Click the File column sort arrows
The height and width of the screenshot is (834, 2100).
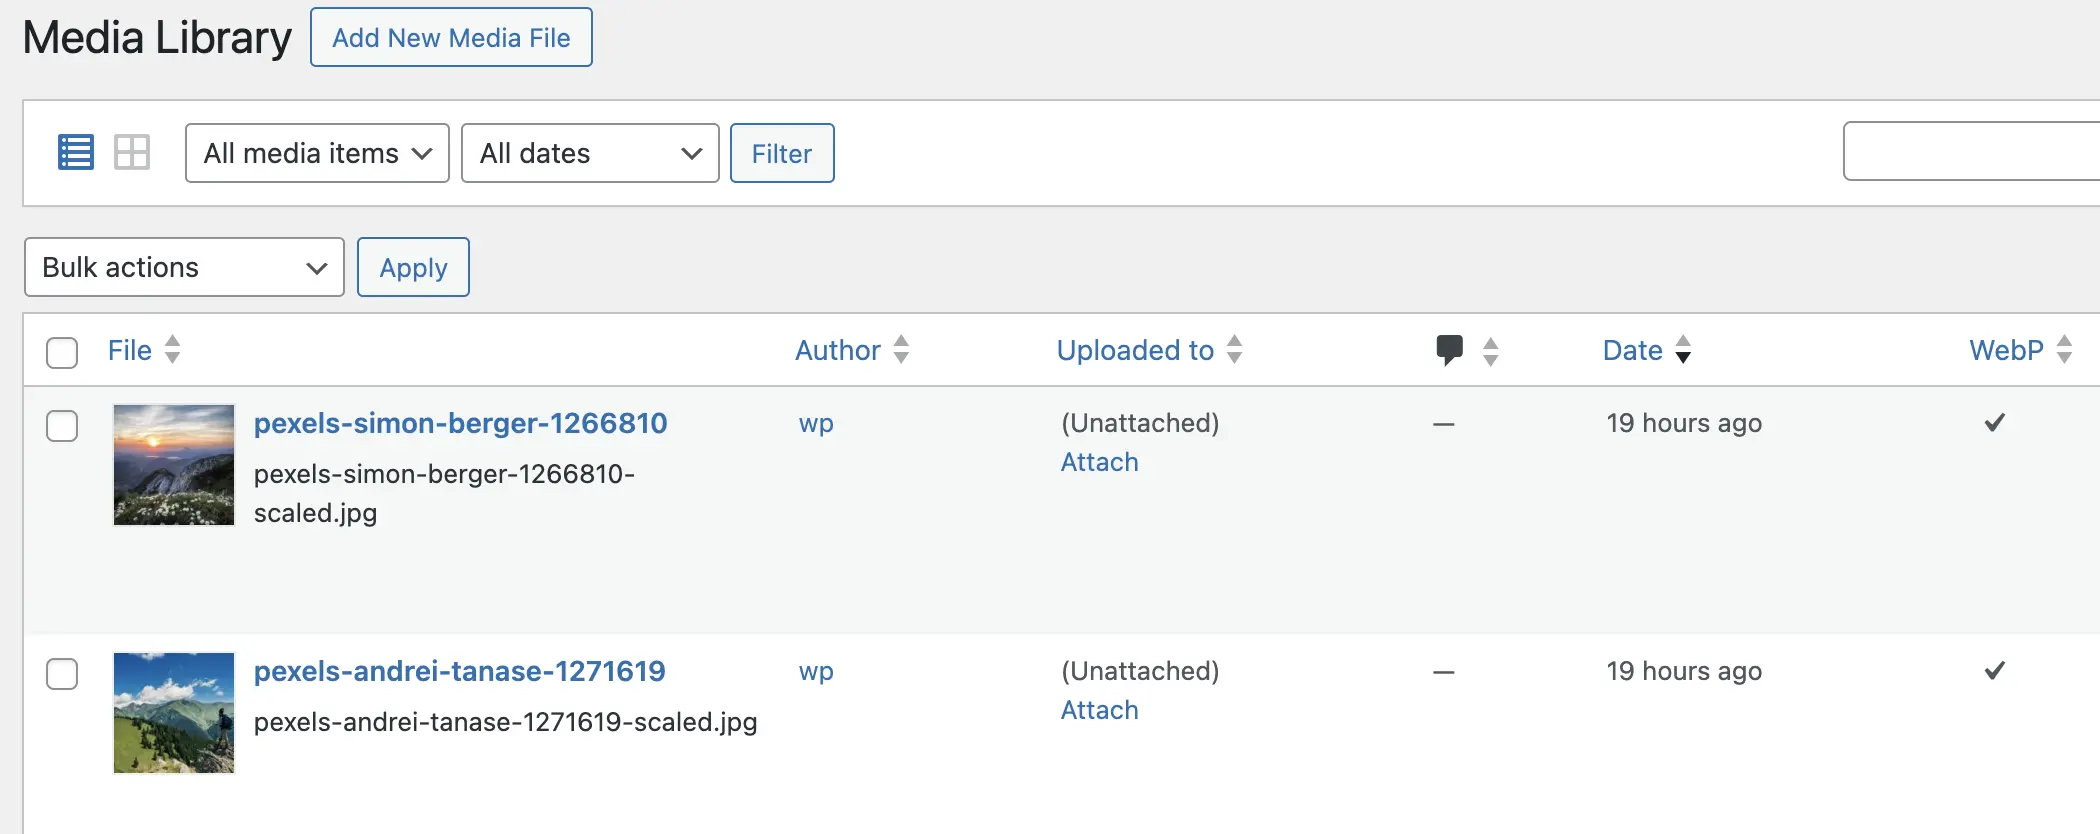(x=172, y=350)
